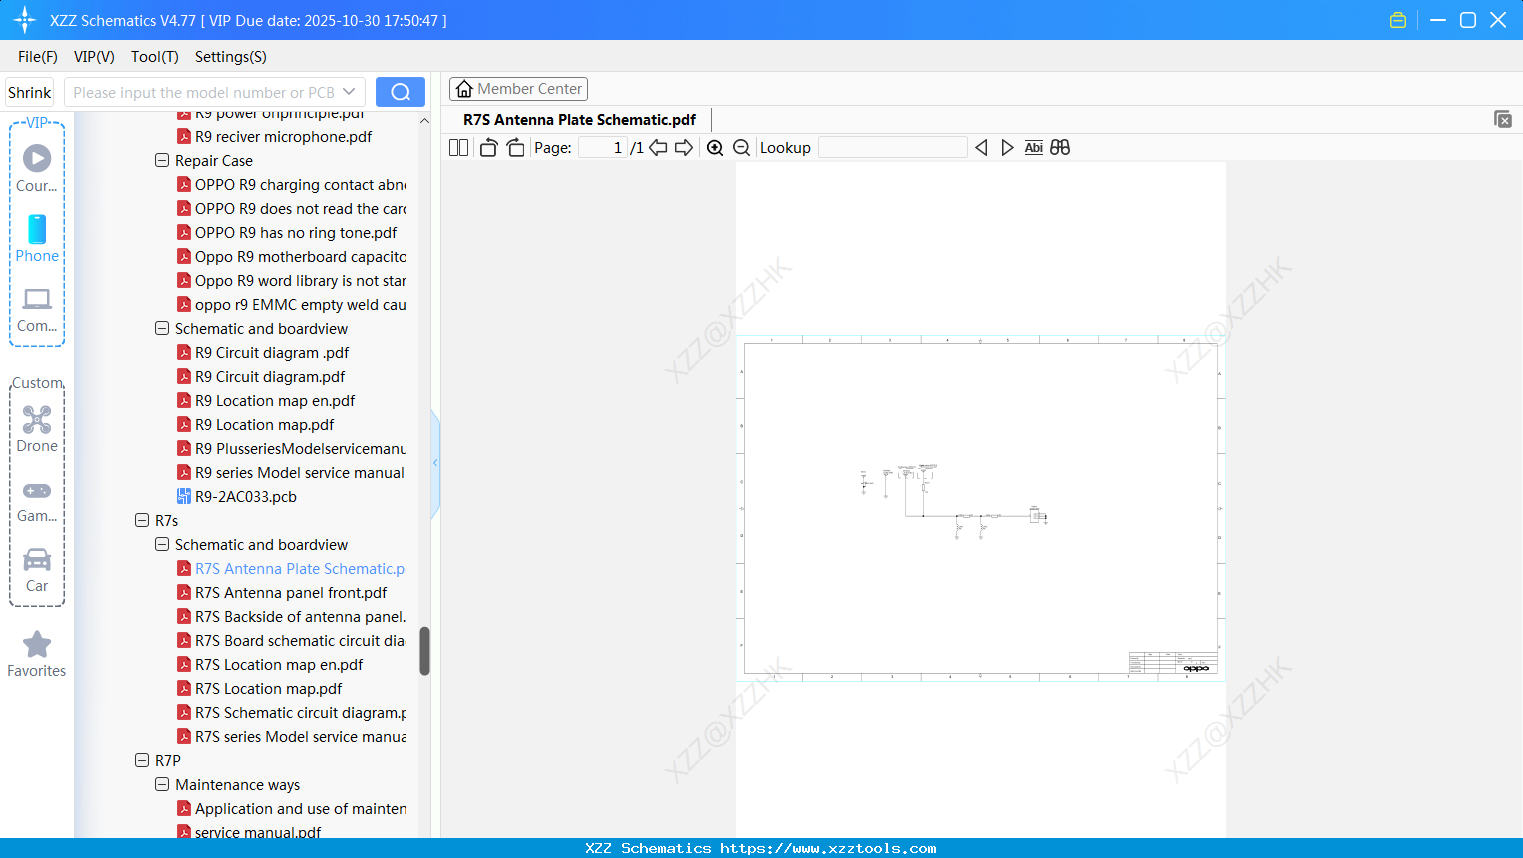Click the search magnifier button
This screenshot has width=1523, height=858.
(x=400, y=92)
